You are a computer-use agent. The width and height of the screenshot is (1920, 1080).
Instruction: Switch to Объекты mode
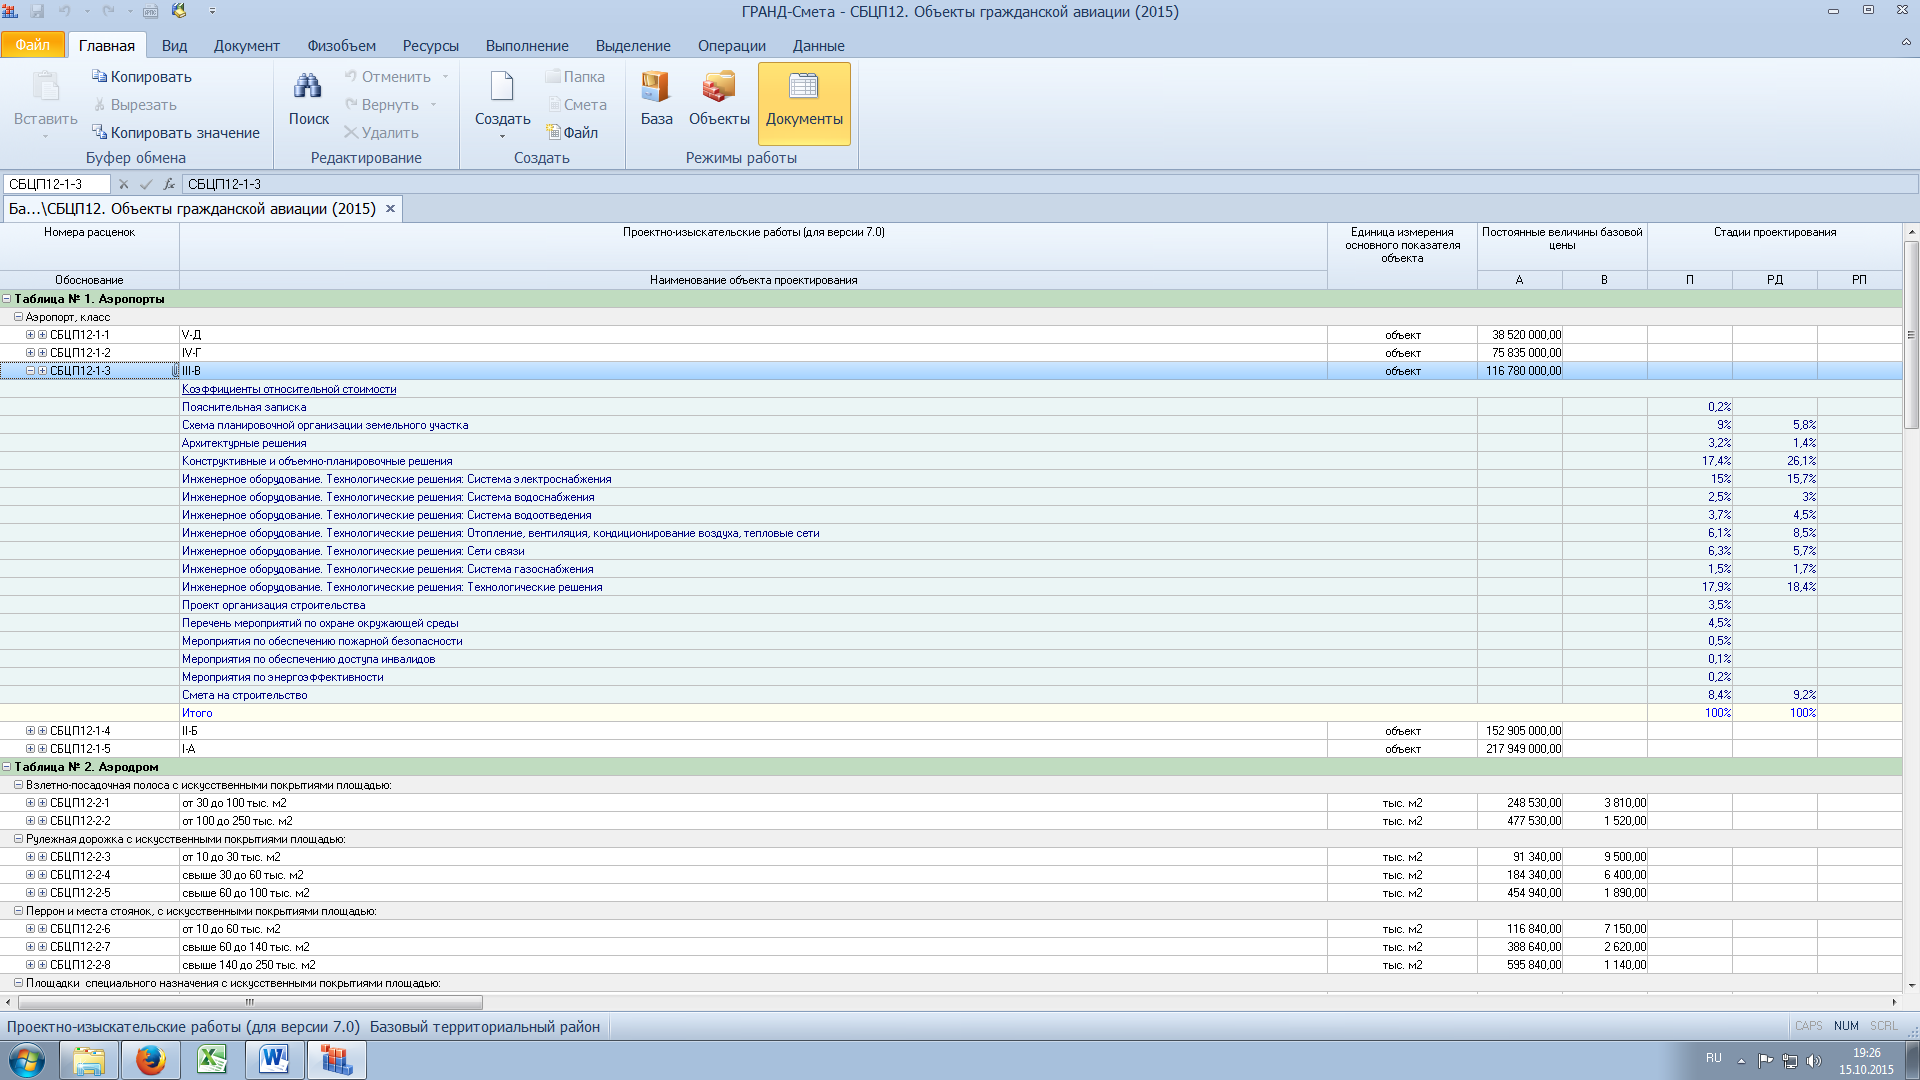click(718, 100)
